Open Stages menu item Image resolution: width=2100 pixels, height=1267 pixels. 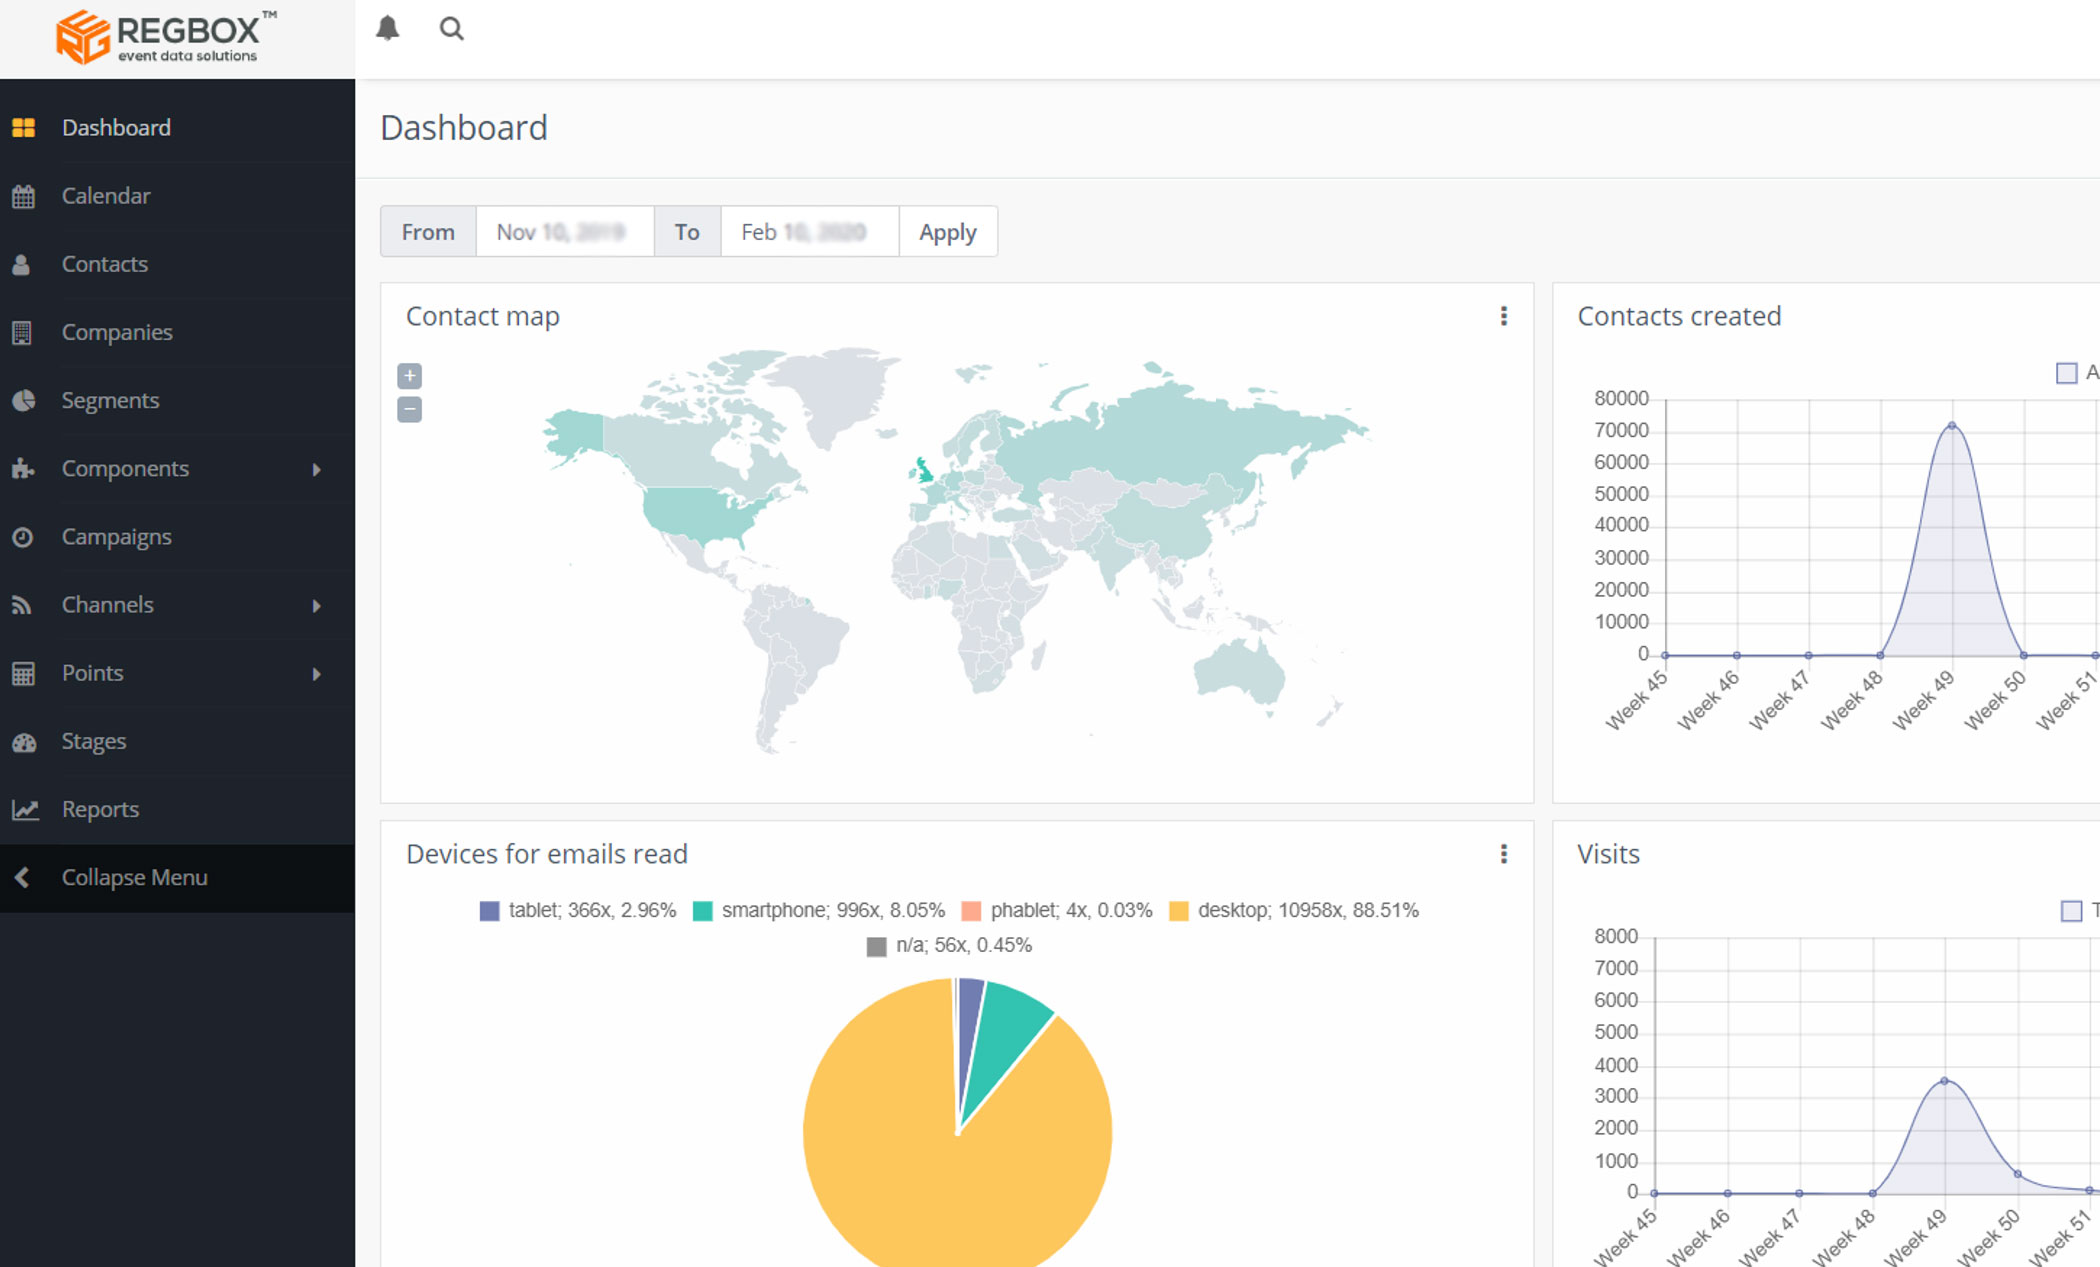point(177,741)
